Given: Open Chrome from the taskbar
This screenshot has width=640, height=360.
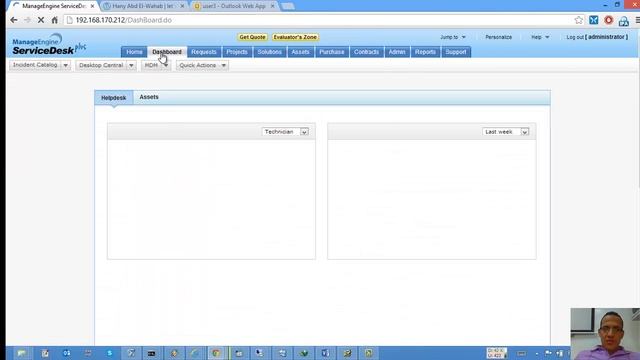Looking at the screenshot, I should point(216,353).
